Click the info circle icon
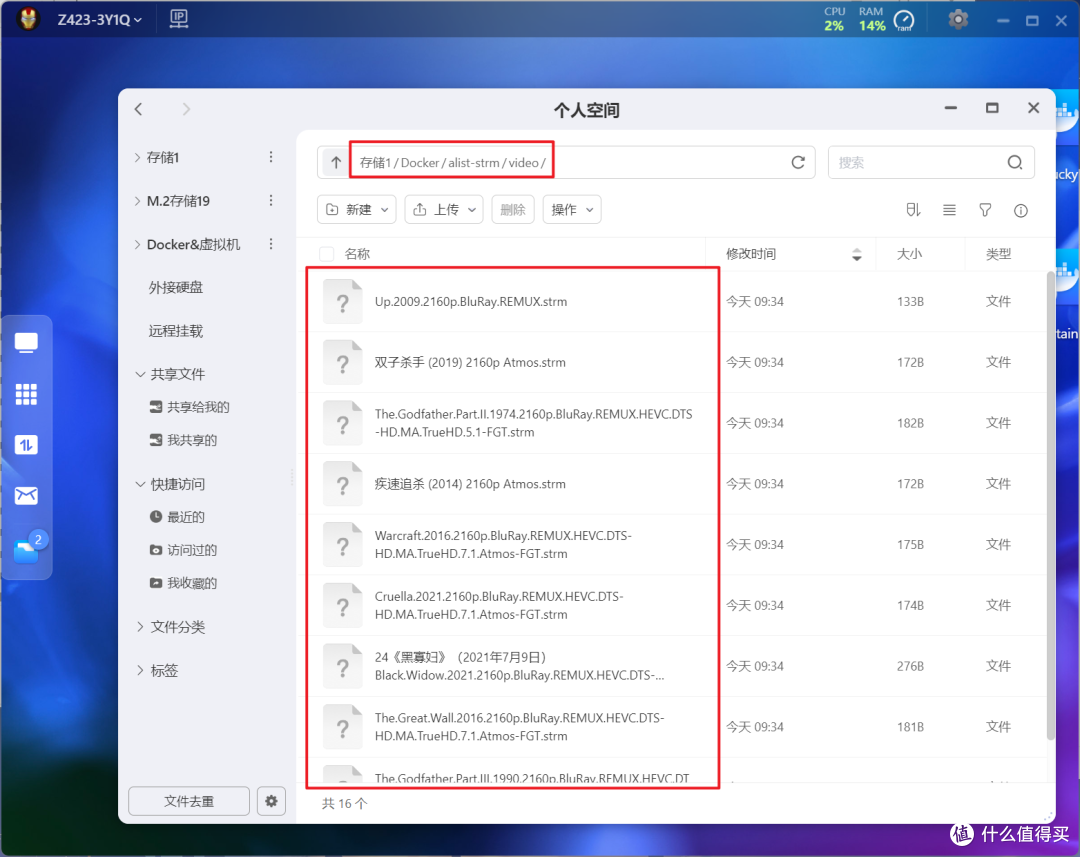Viewport: 1080px width, 857px height. coord(1020,210)
